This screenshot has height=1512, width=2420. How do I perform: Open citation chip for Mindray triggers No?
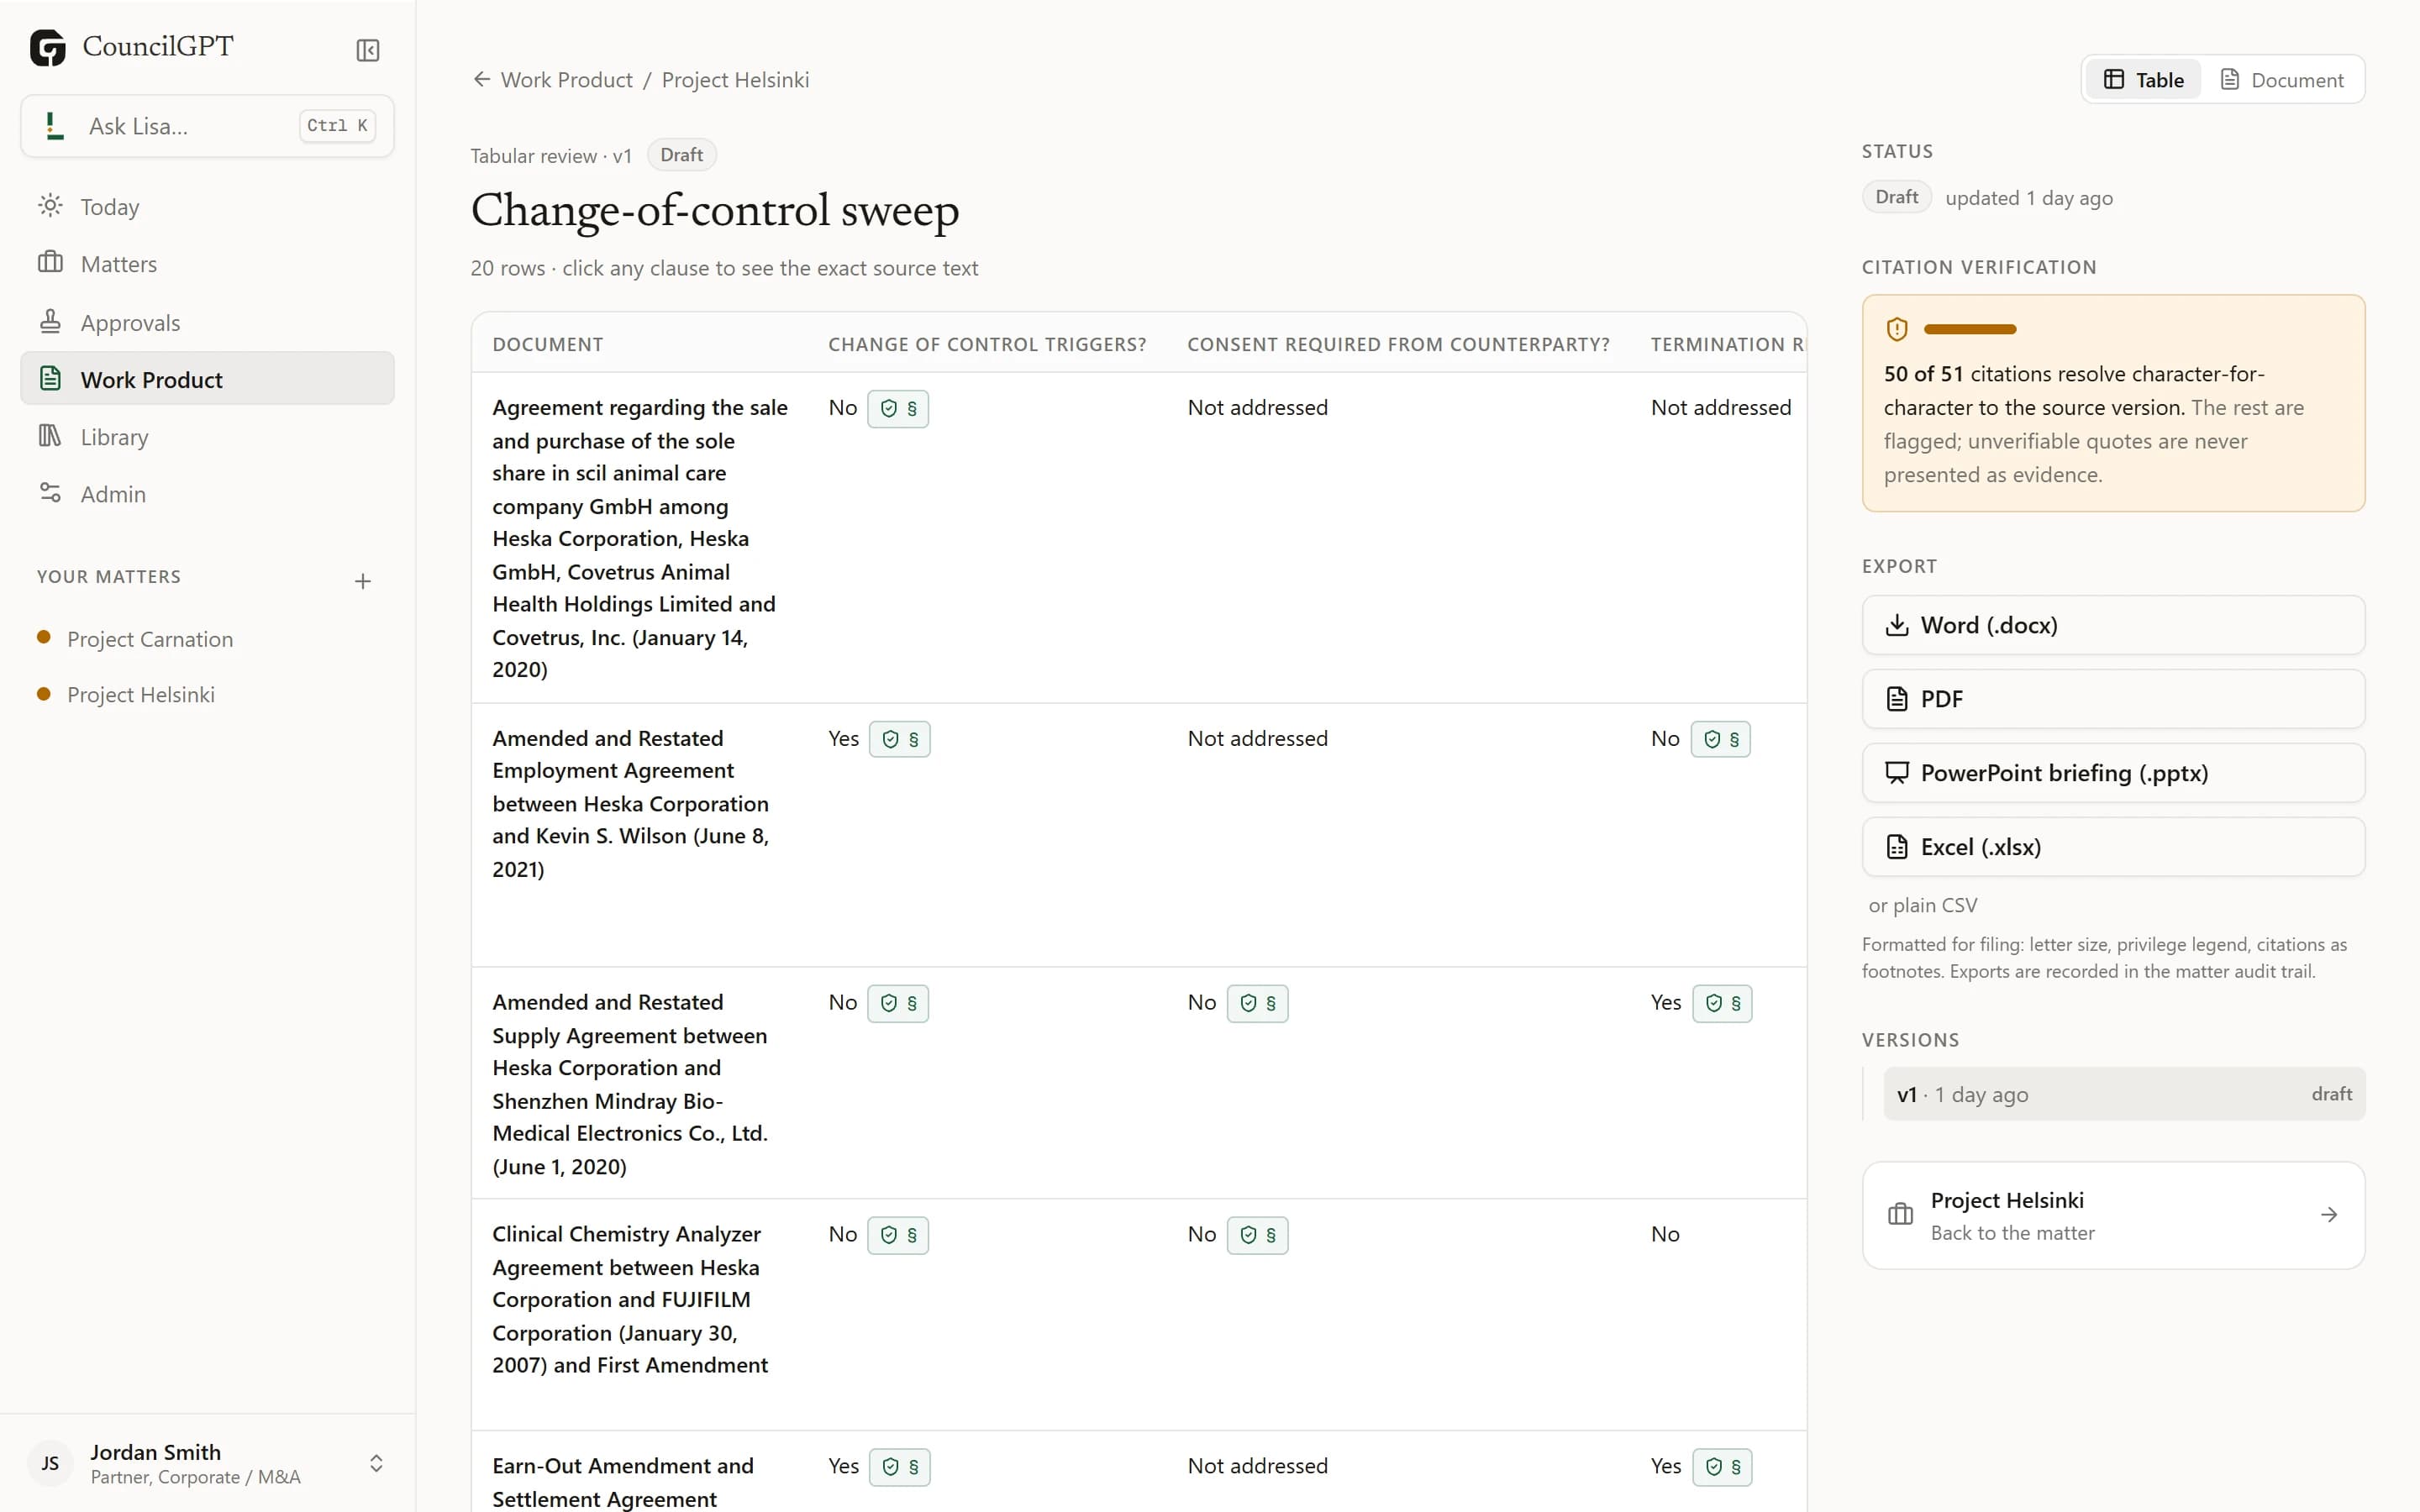click(x=898, y=1003)
